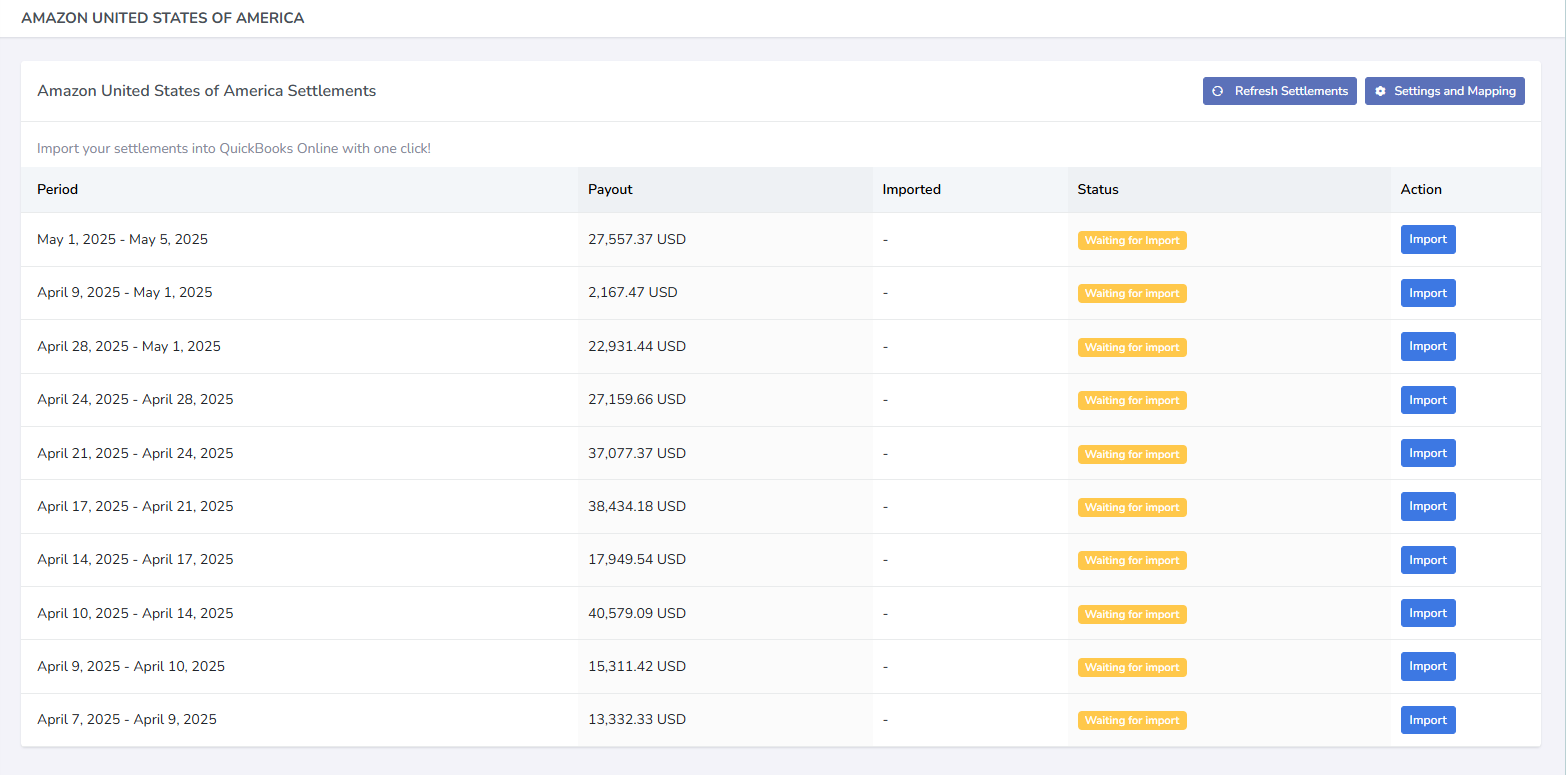This screenshot has height=775, width=1566.
Task: Click Waiting for import badge for 40,579.09 USD
Action: 1132,614
